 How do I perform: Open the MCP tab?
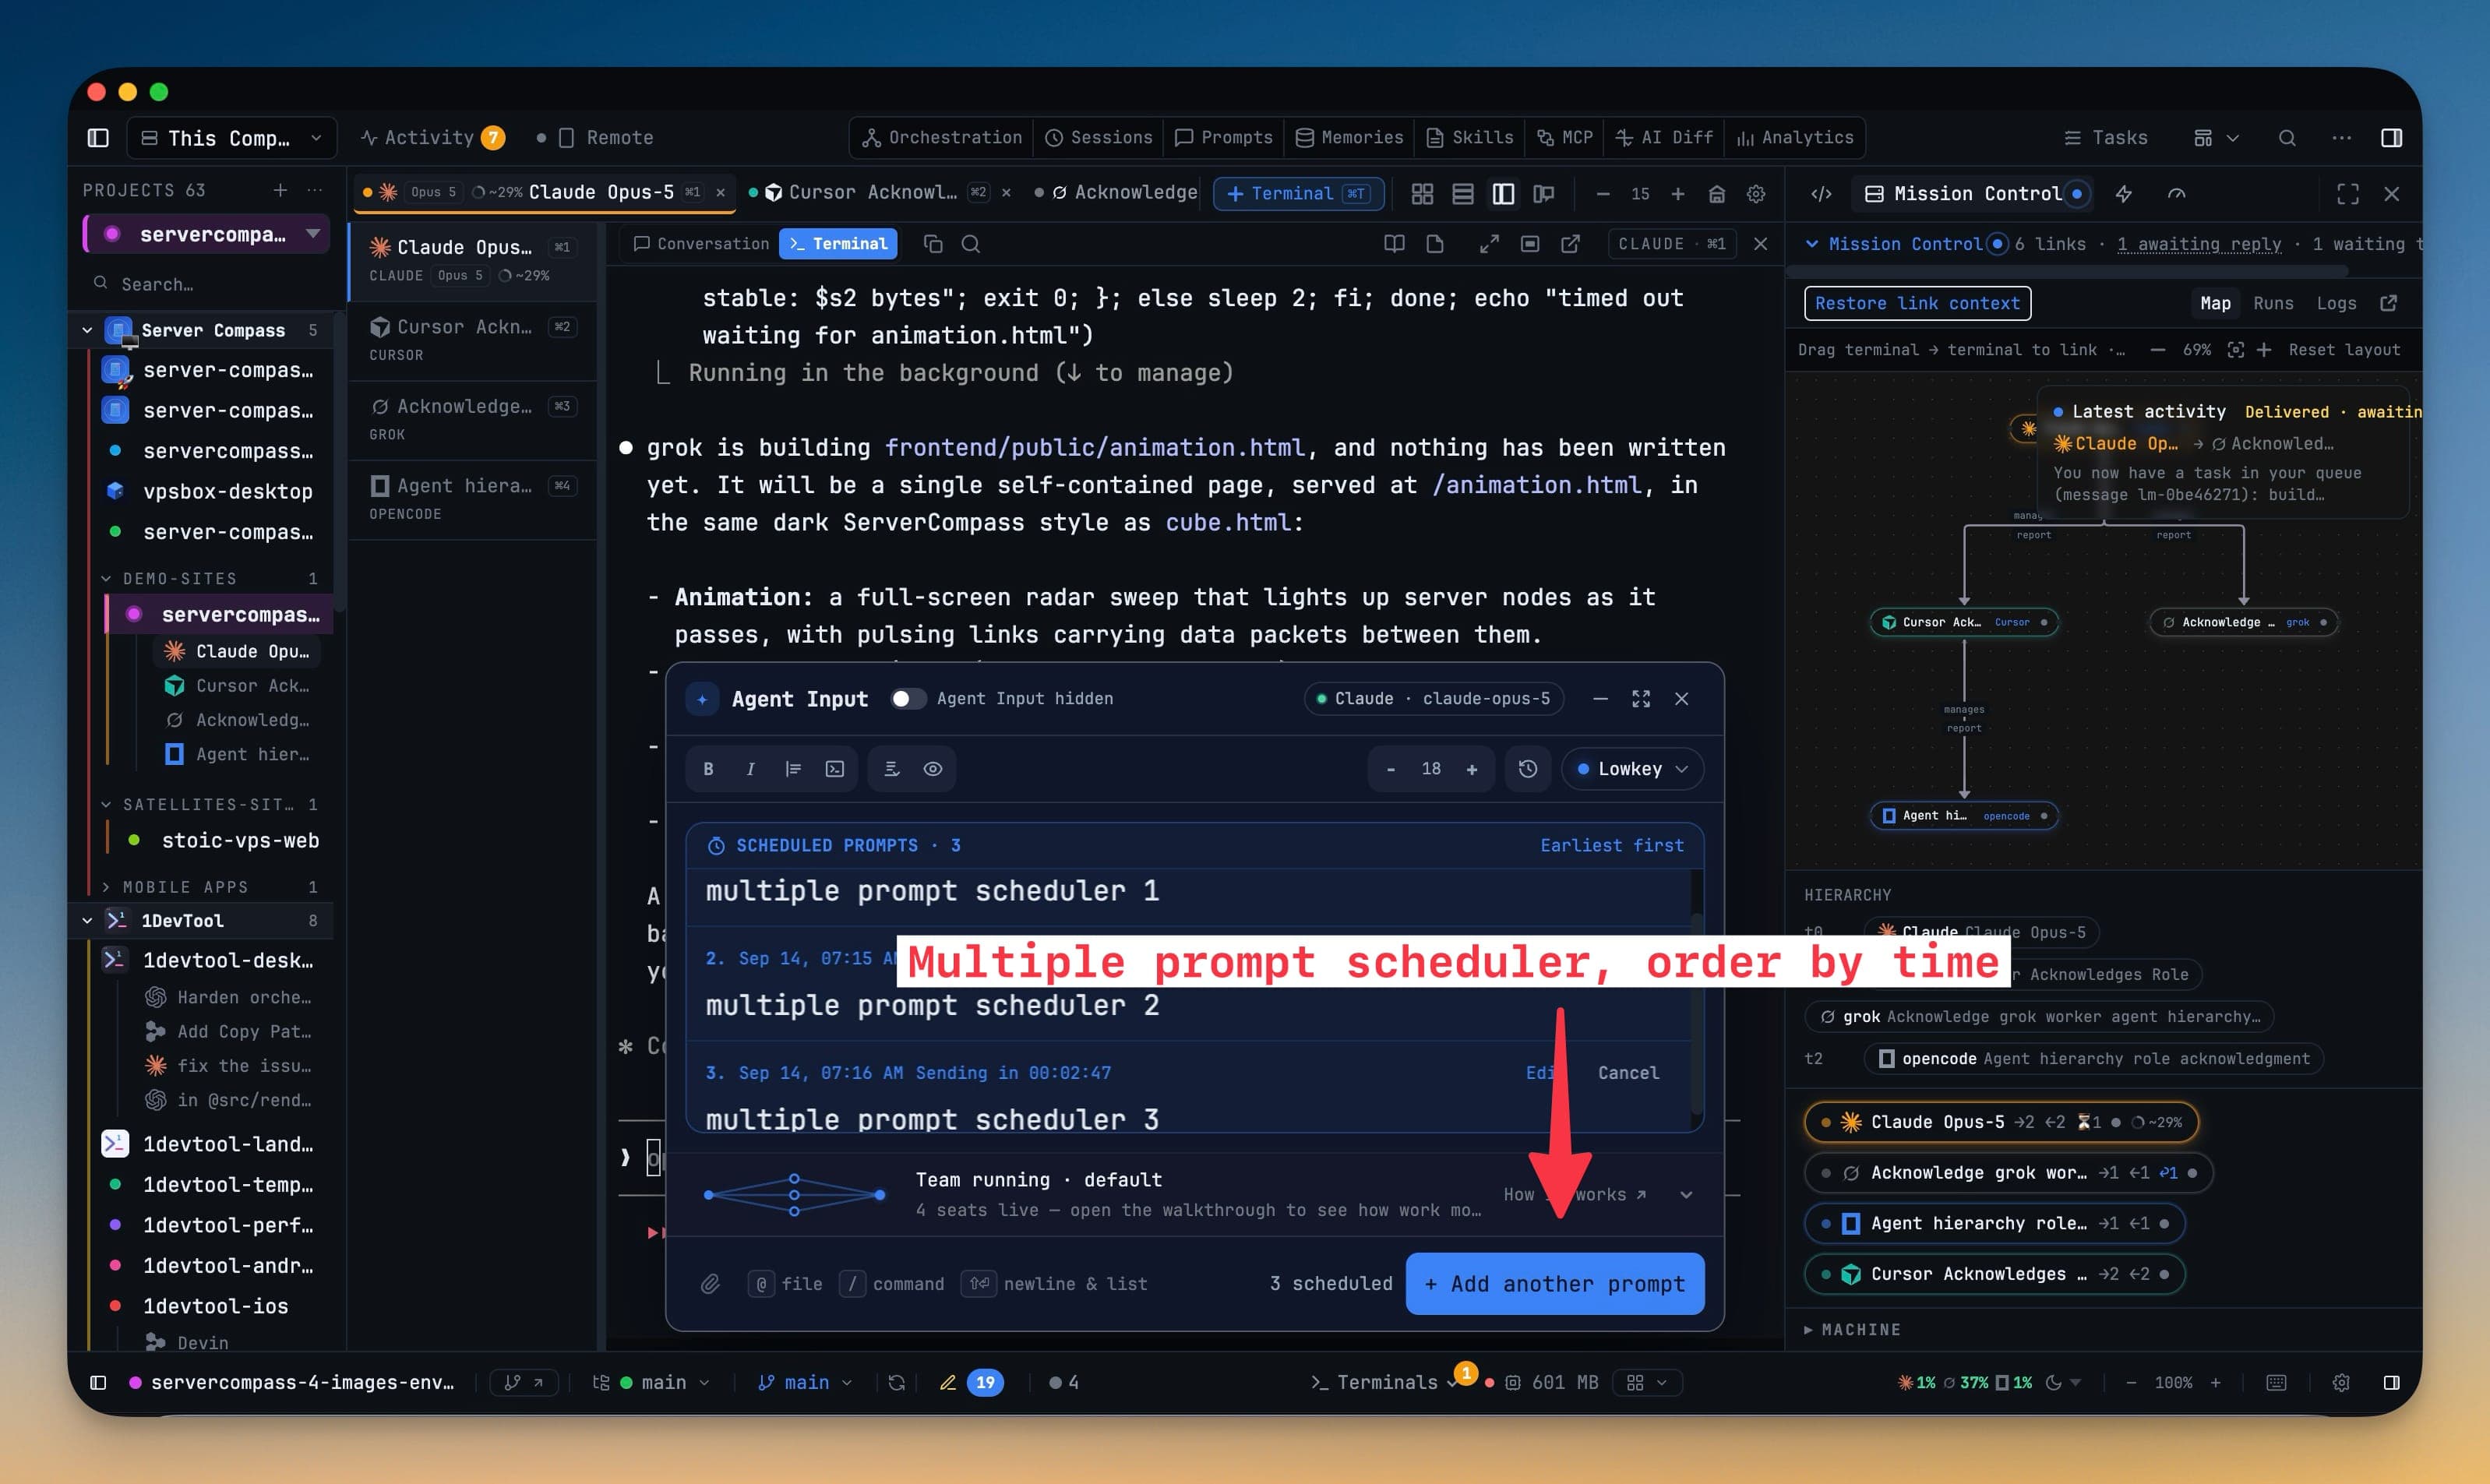pos(1565,138)
